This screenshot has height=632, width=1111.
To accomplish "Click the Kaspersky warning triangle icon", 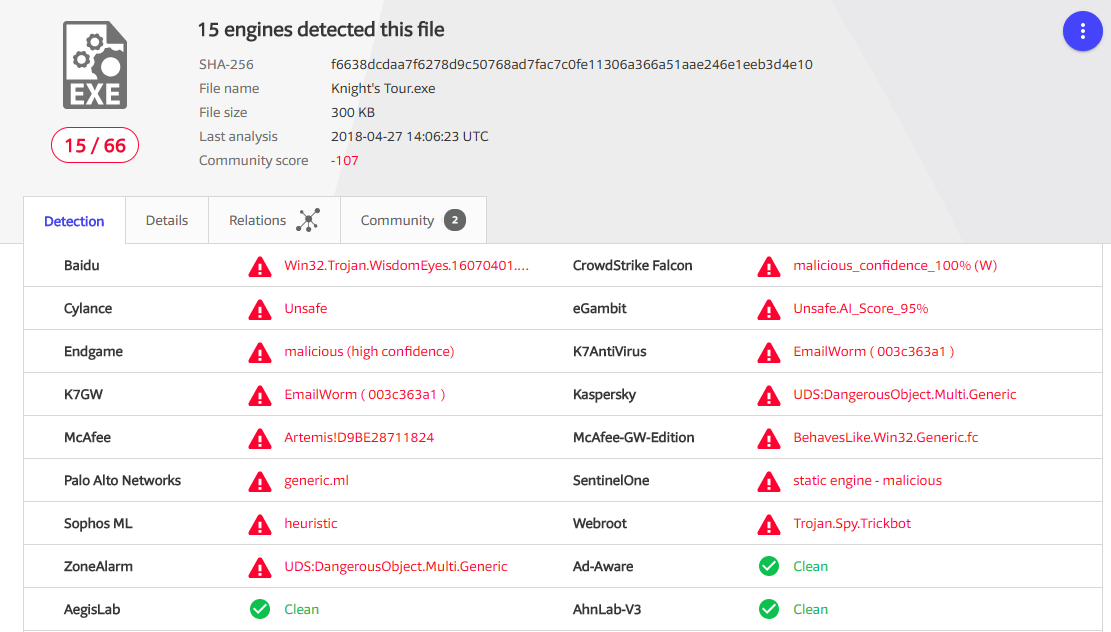I will click(769, 395).
